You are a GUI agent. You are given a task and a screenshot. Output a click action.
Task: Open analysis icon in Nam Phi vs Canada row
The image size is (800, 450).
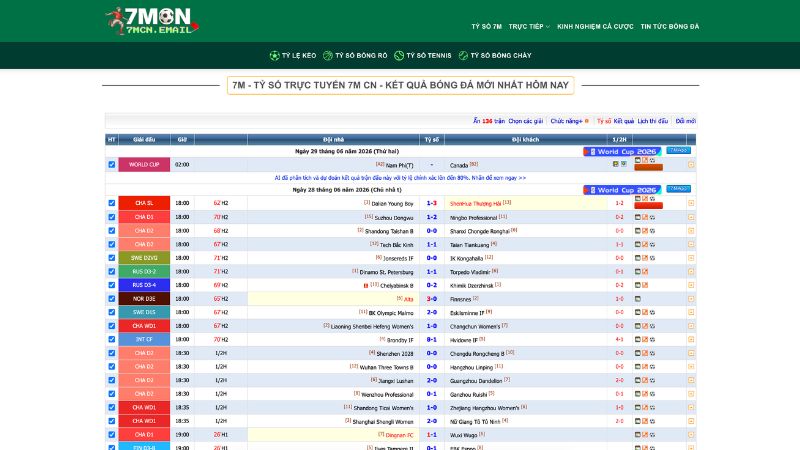(638, 160)
